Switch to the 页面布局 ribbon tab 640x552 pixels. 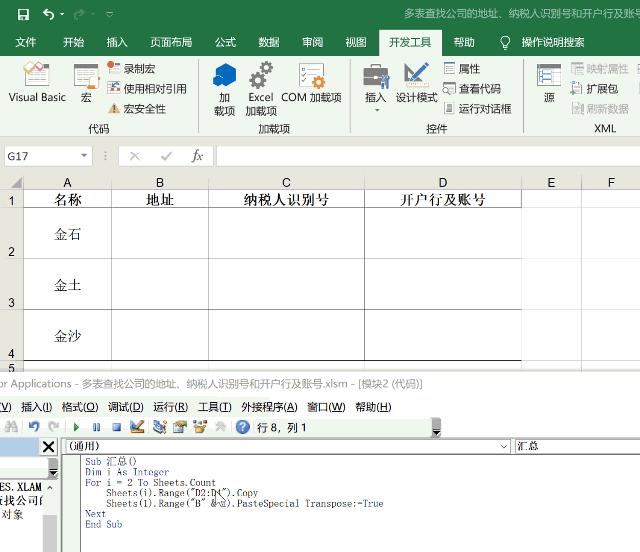click(171, 42)
